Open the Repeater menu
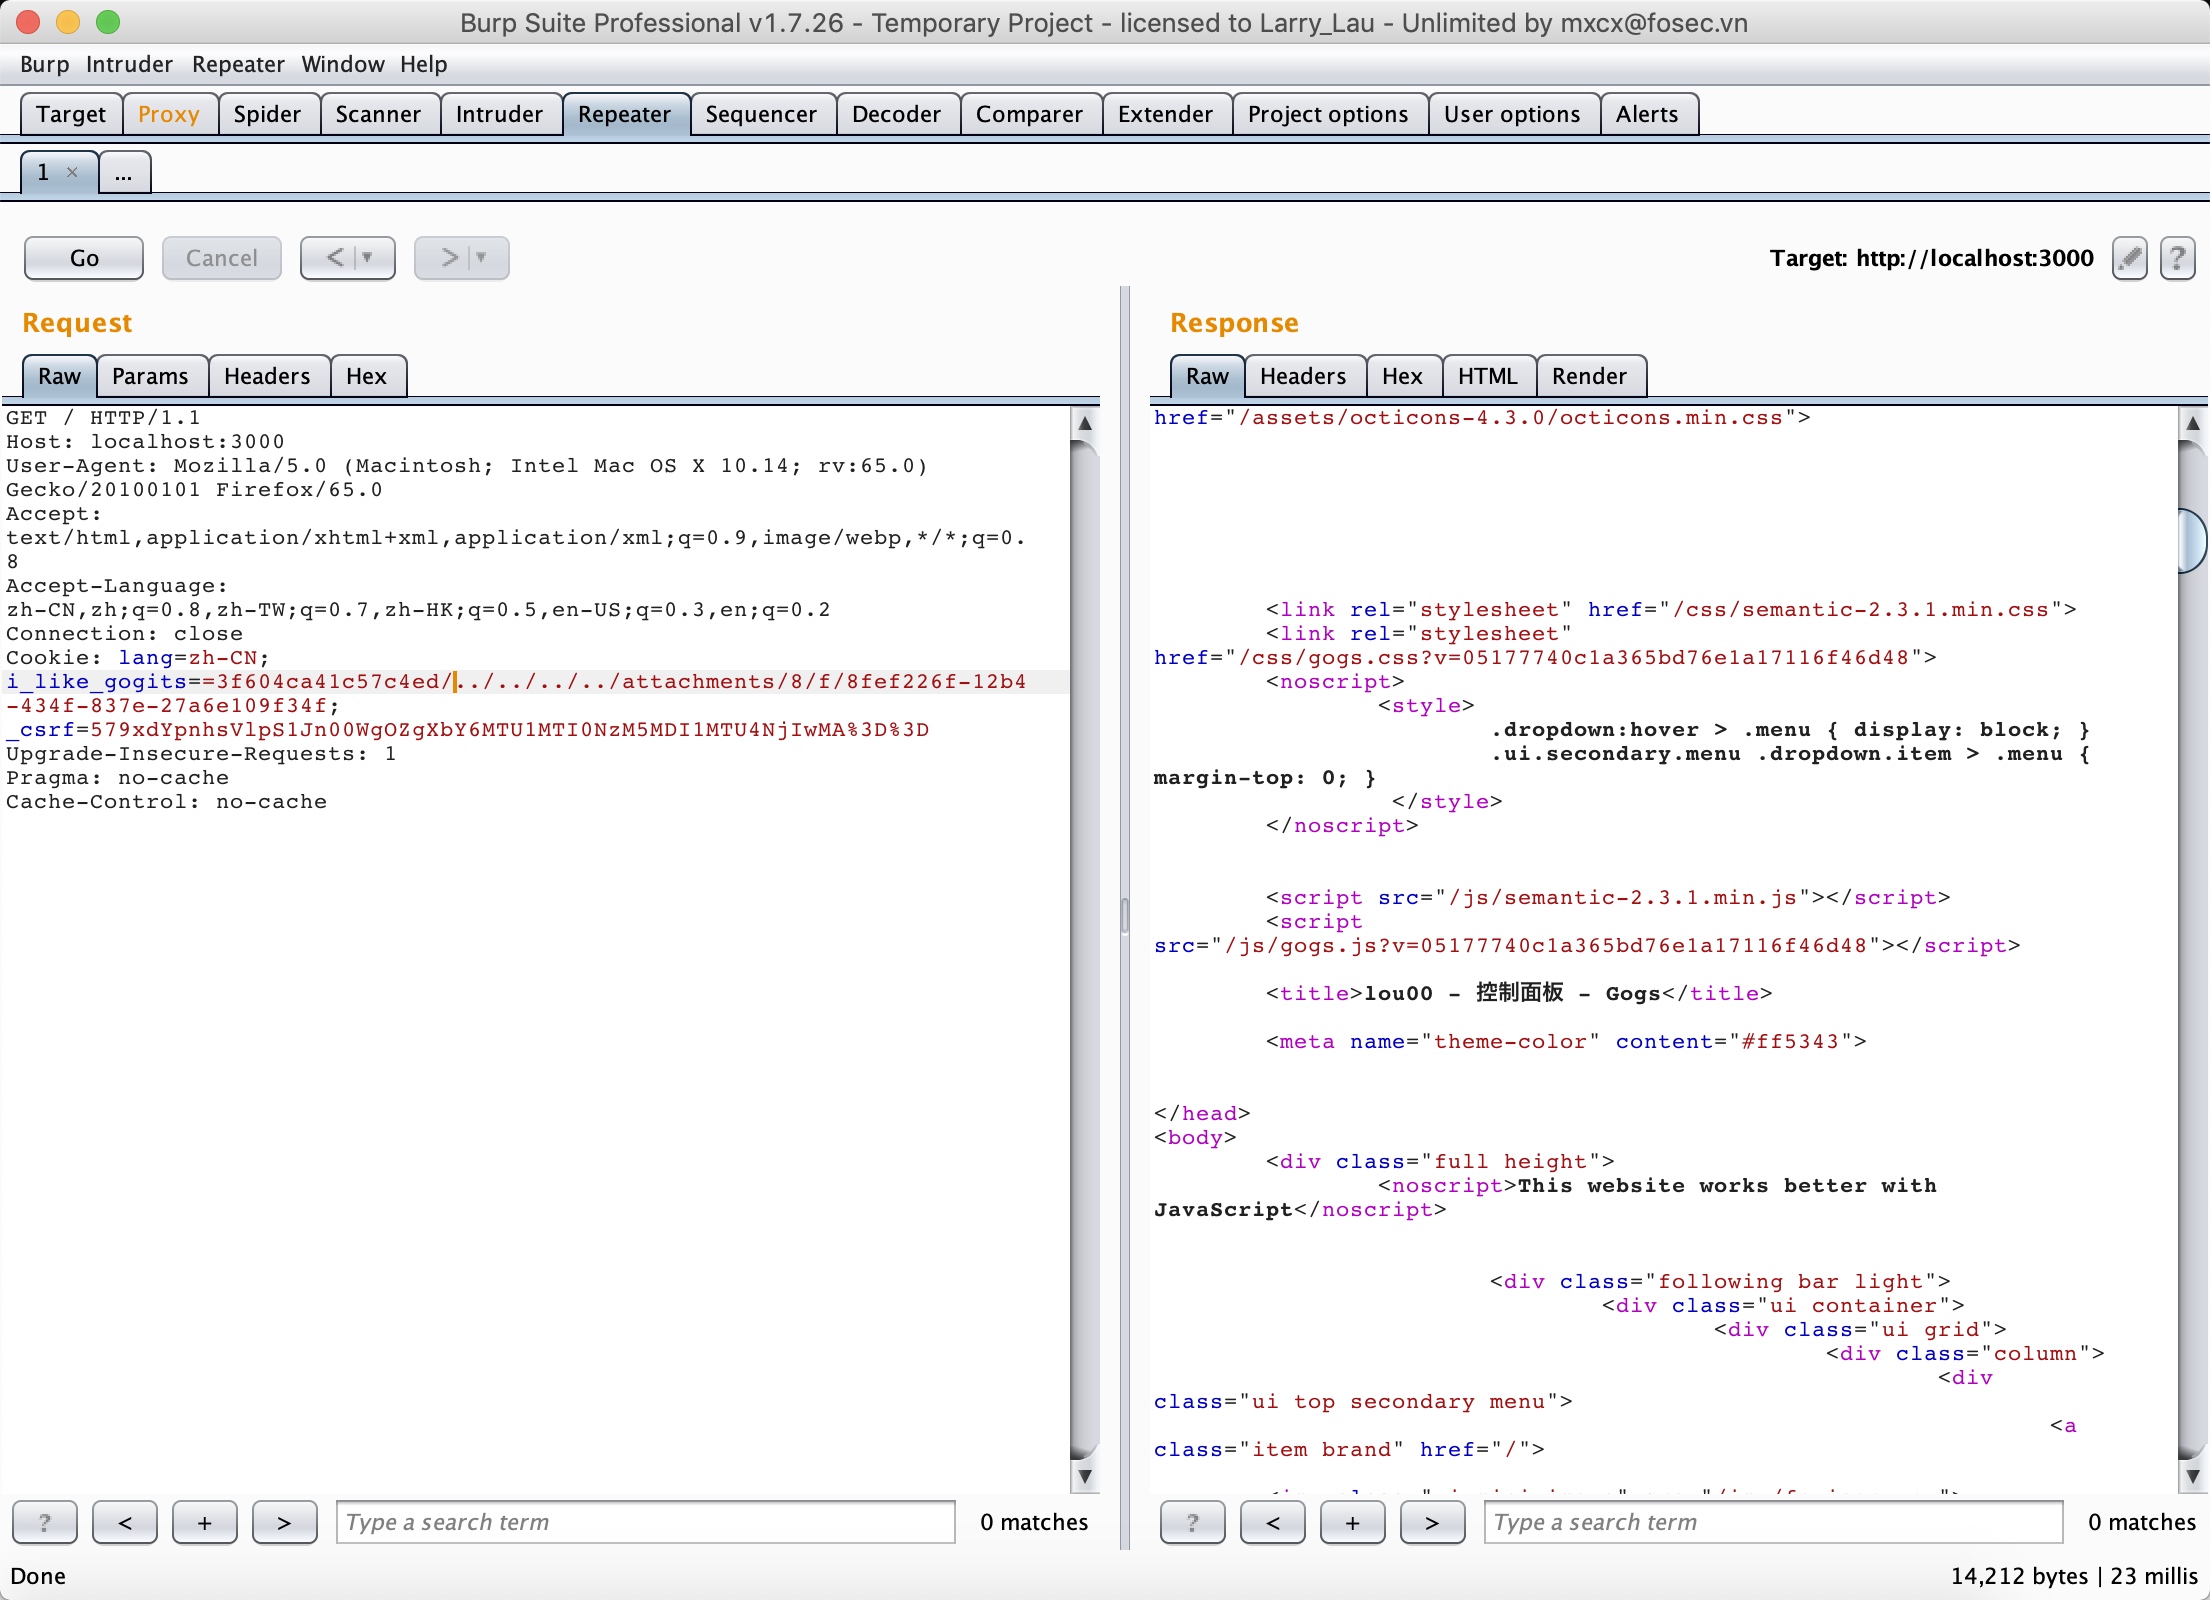The height and width of the screenshot is (1600, 2210). click(238, 64)
